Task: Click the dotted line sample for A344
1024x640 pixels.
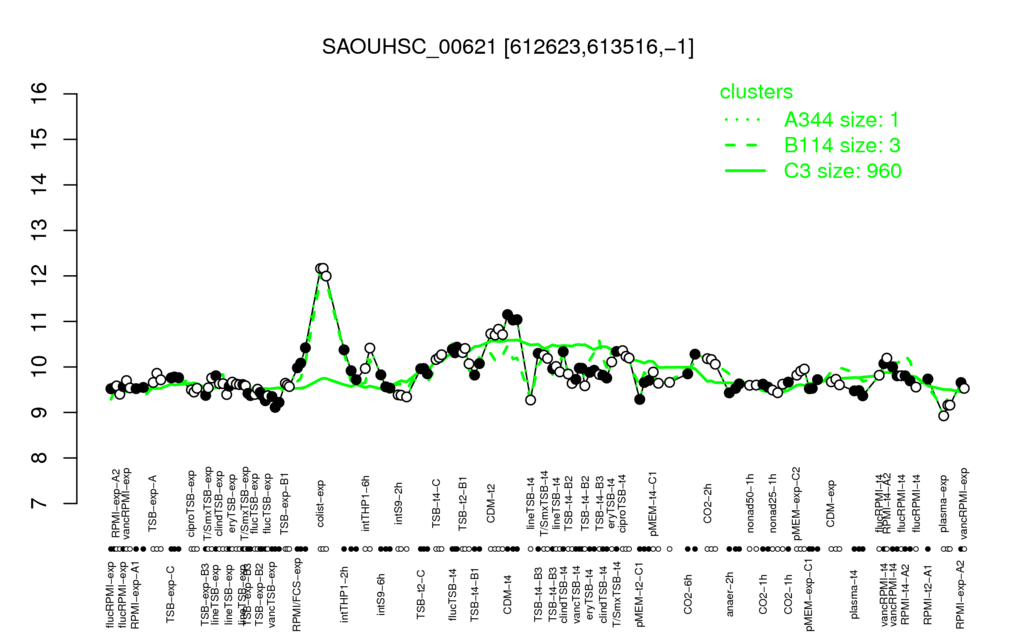Action: pos(744,120)
